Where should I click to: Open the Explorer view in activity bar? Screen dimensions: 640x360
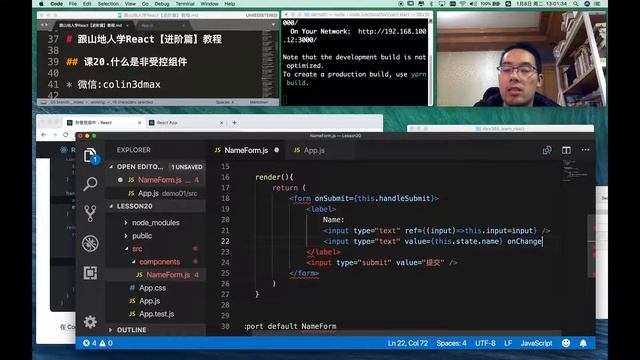pyautogui.click(x=90, y=155)
